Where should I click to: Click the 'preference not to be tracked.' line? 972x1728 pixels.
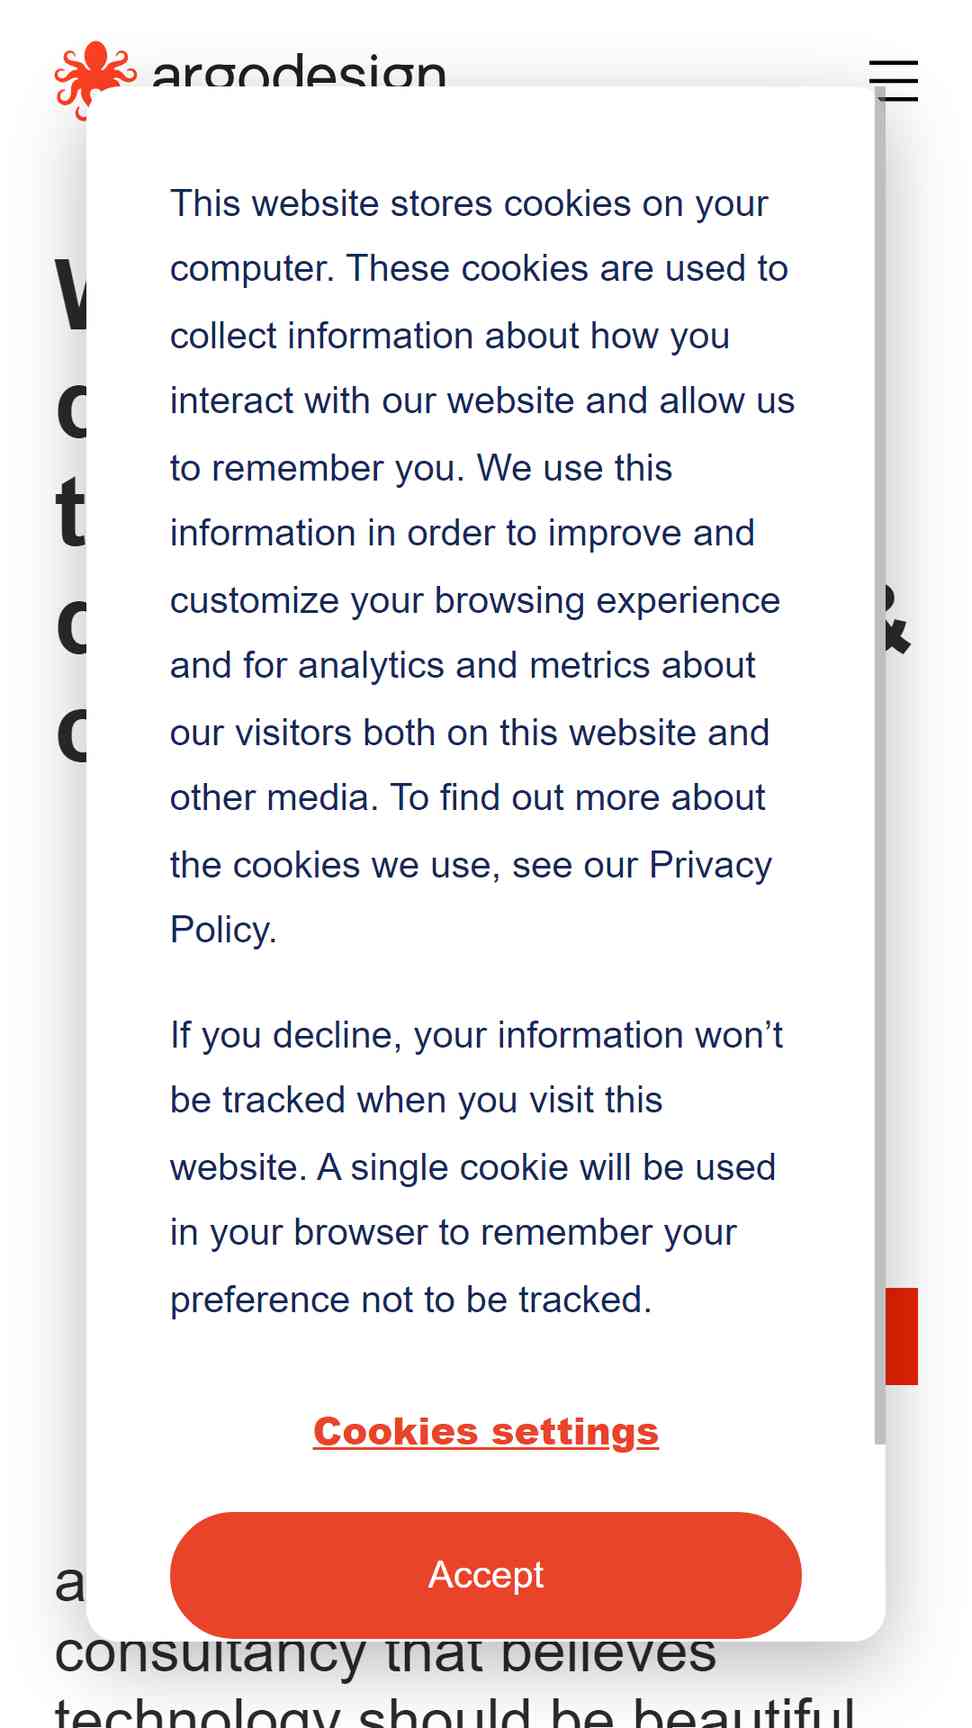tap(411, 1299)
